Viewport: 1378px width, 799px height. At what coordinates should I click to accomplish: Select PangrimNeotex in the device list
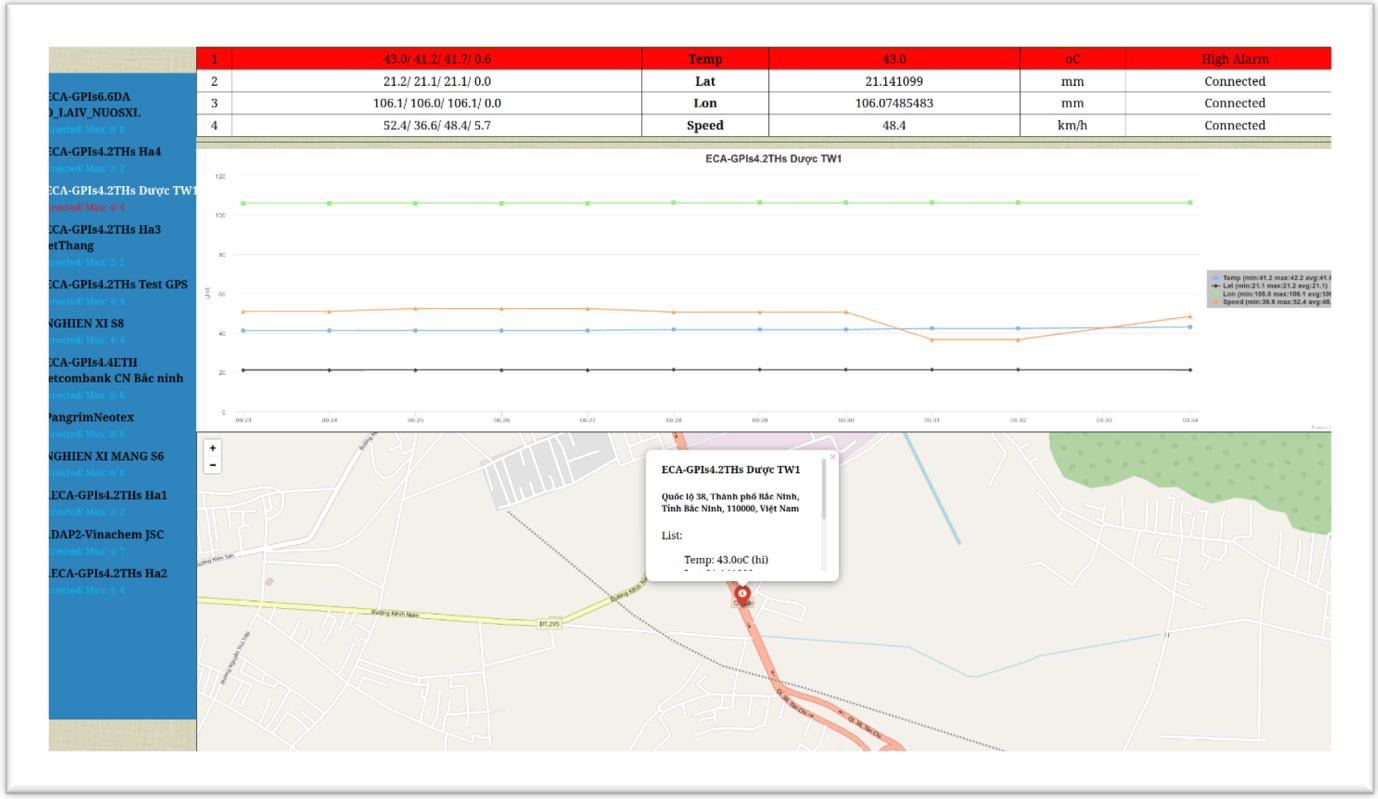click(92, 417)
